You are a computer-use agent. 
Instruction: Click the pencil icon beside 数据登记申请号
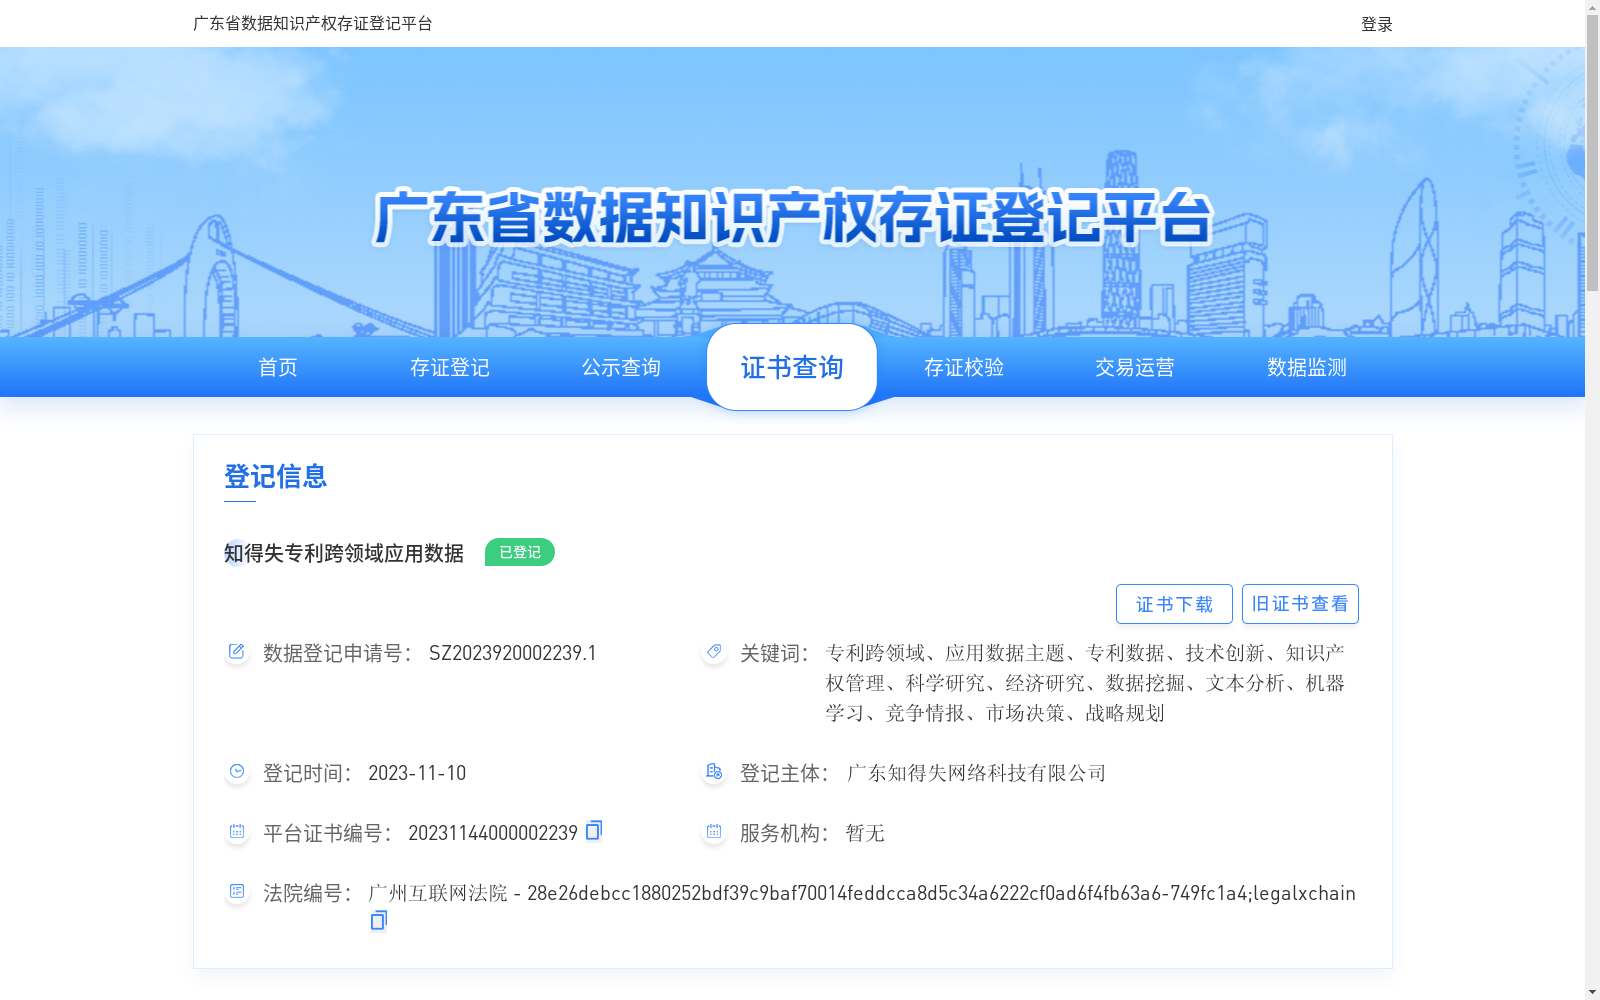coord(237,652)
